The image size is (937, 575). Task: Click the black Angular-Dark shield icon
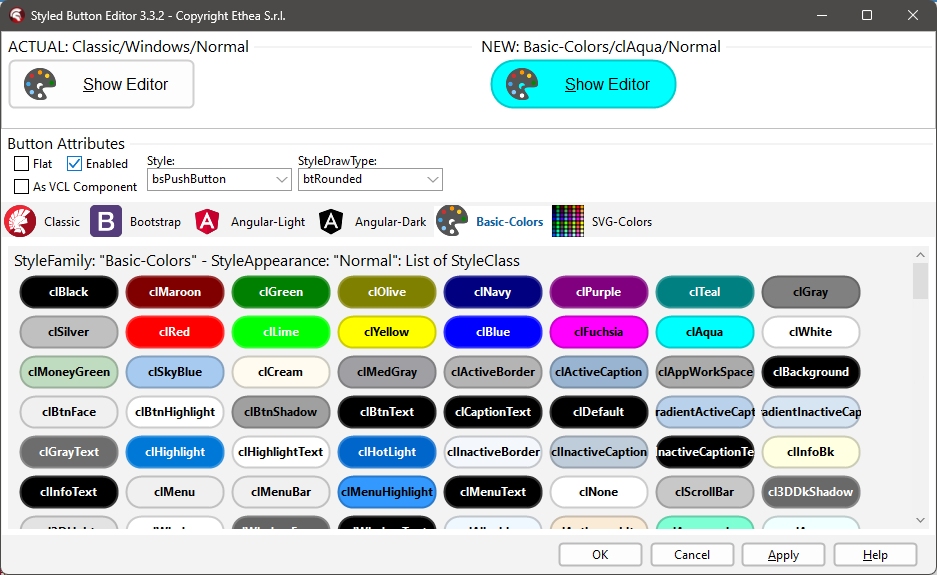[x=330, y=222]
